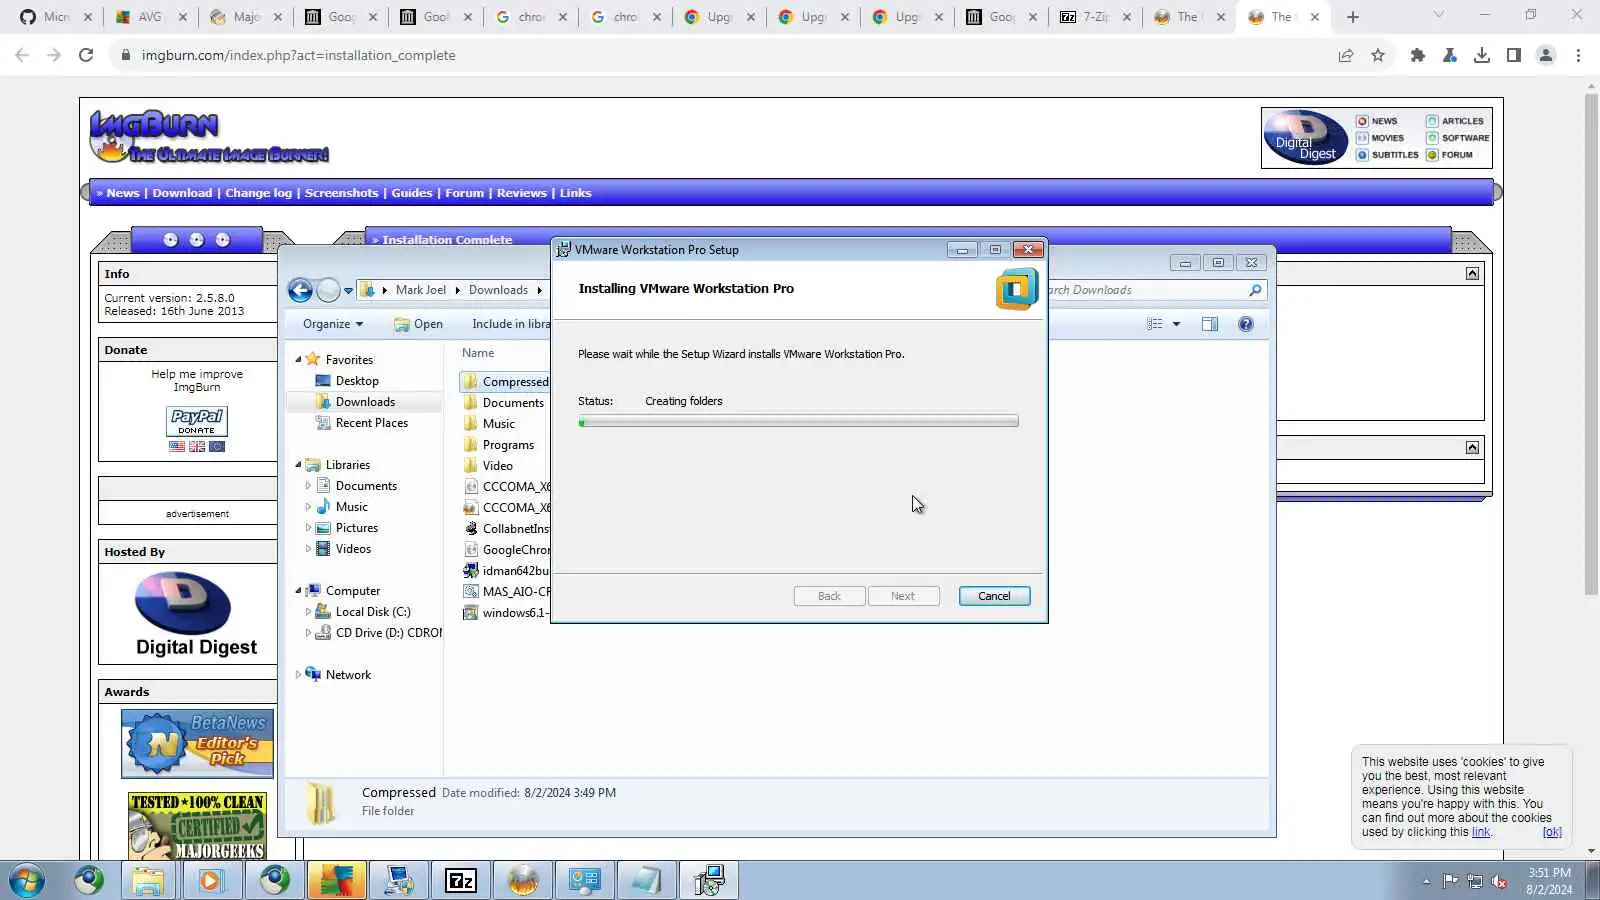Open the News link in ImgBurn navigation
The image size is (1600, 900).
(123, 193)
